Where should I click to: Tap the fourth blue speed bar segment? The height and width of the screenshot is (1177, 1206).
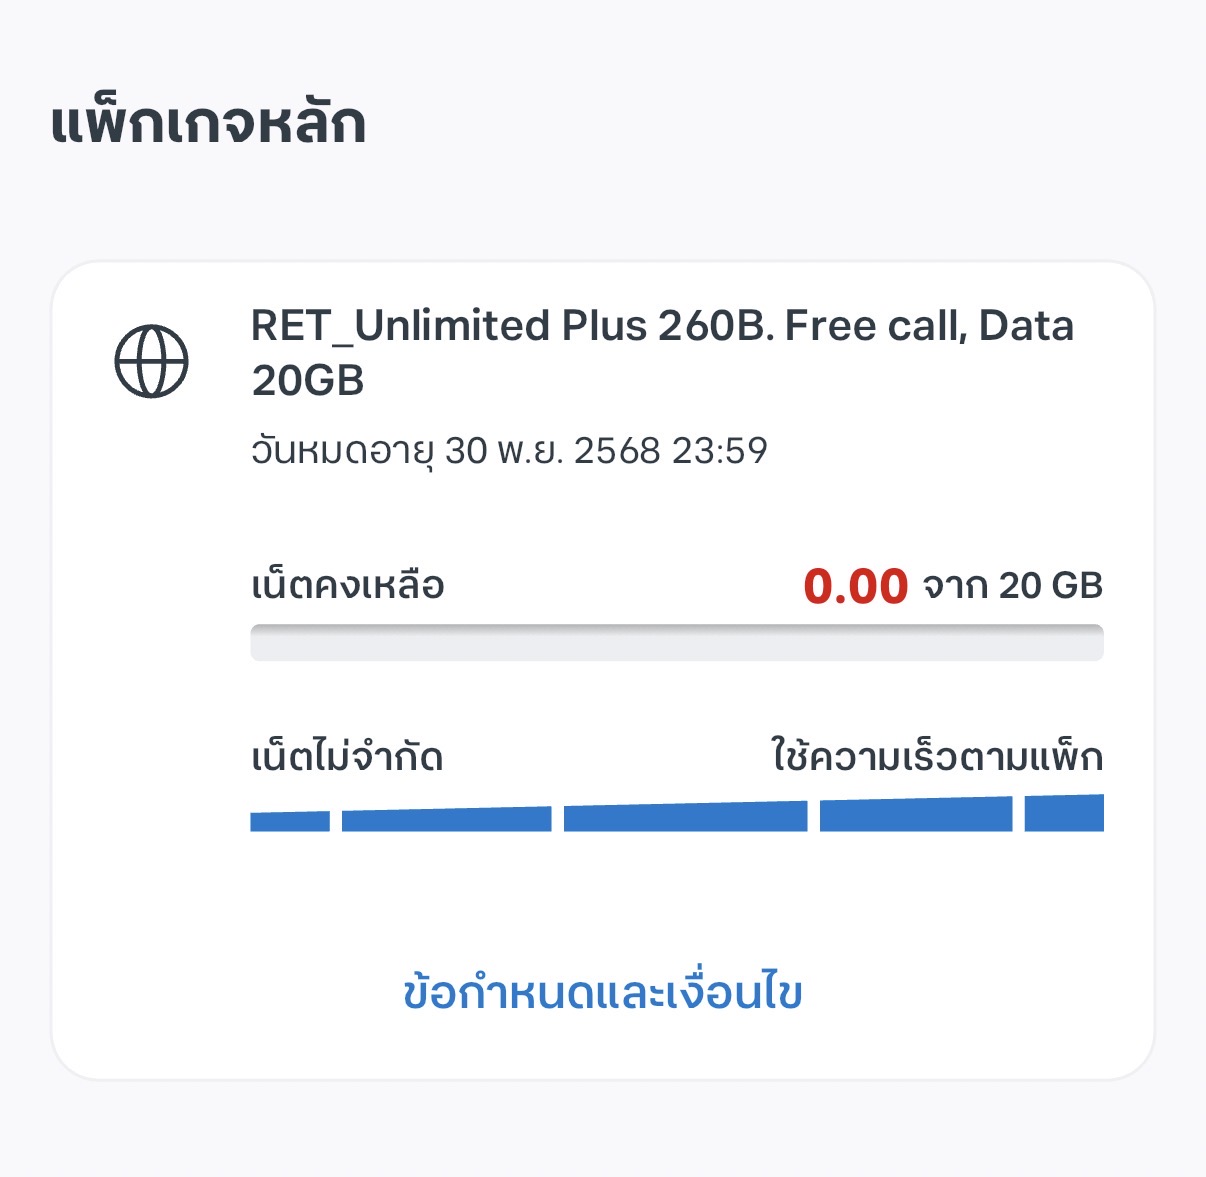(x=915, y=814)
